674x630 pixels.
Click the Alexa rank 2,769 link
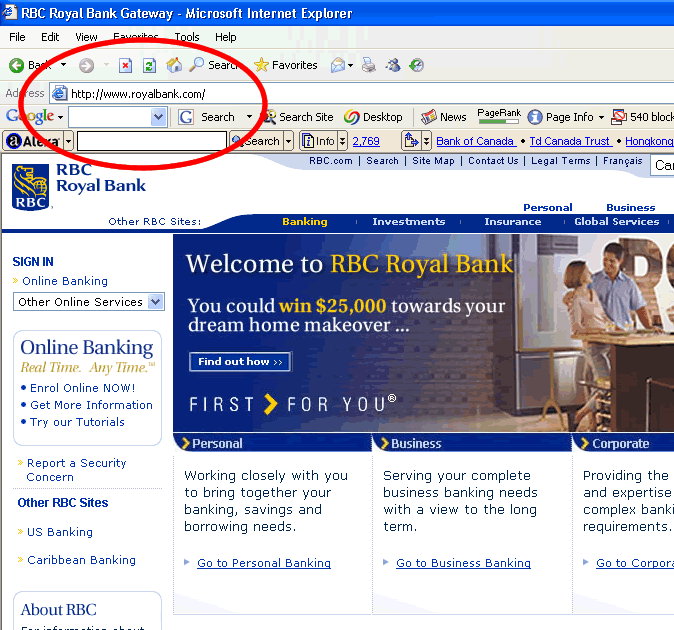tap(366, 141)
